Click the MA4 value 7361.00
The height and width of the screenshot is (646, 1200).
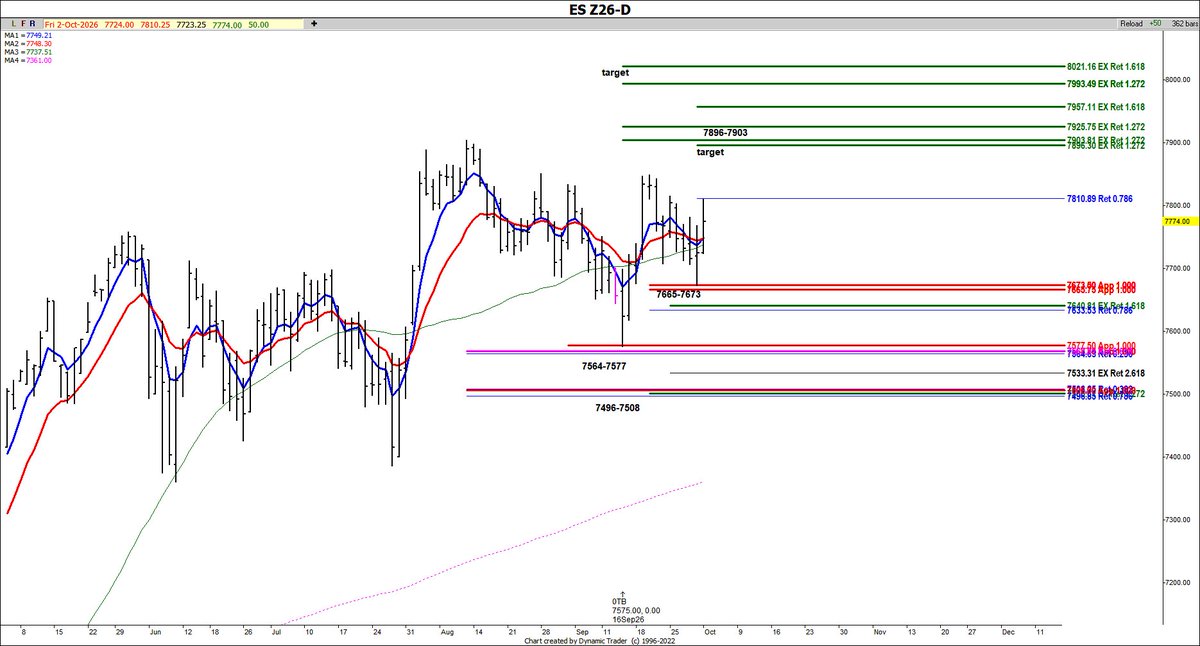click(x=39, y=61)
